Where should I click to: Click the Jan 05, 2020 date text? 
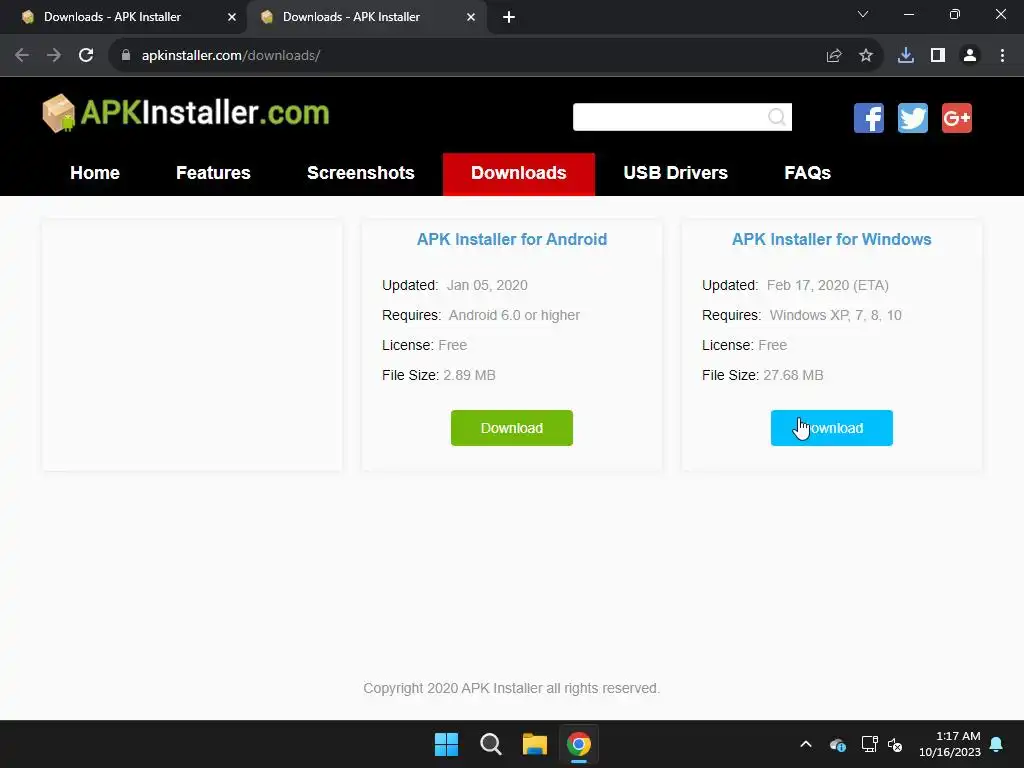click(x=487, y=285)
